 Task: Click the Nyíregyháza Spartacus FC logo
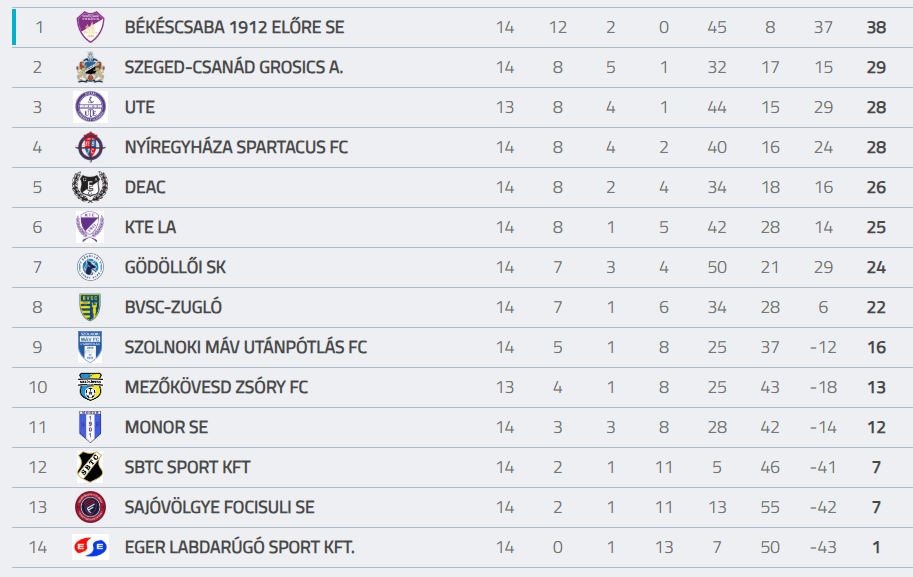[x=90, y=147]
